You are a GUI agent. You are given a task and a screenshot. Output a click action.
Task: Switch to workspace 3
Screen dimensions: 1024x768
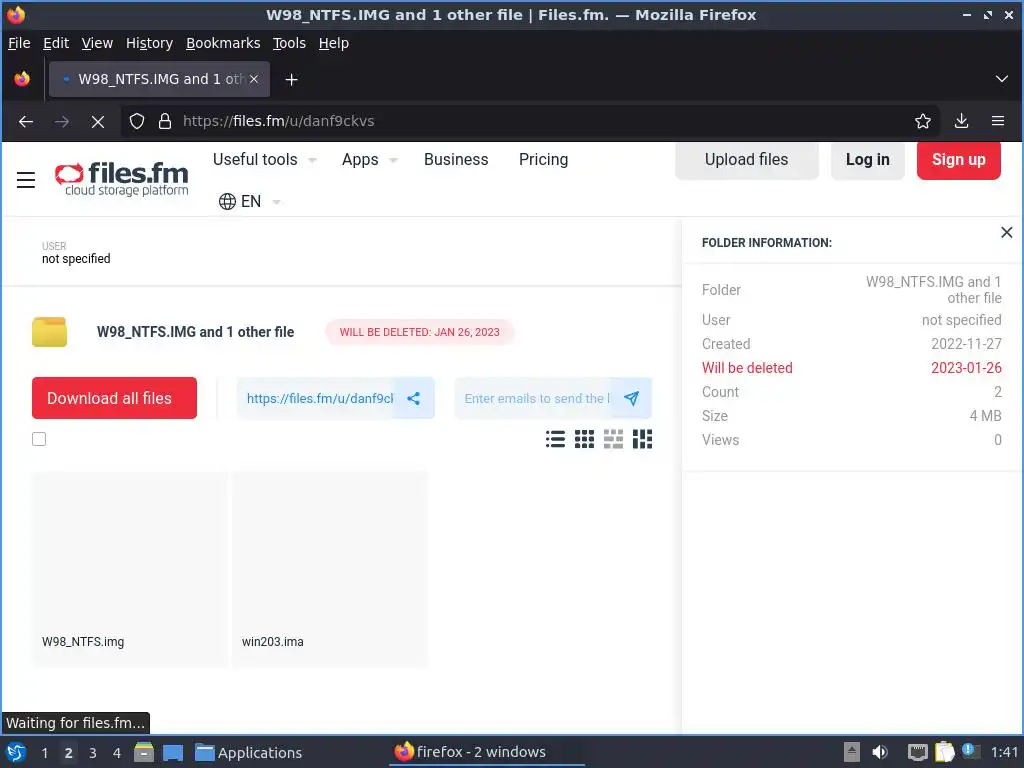point(93,753)
